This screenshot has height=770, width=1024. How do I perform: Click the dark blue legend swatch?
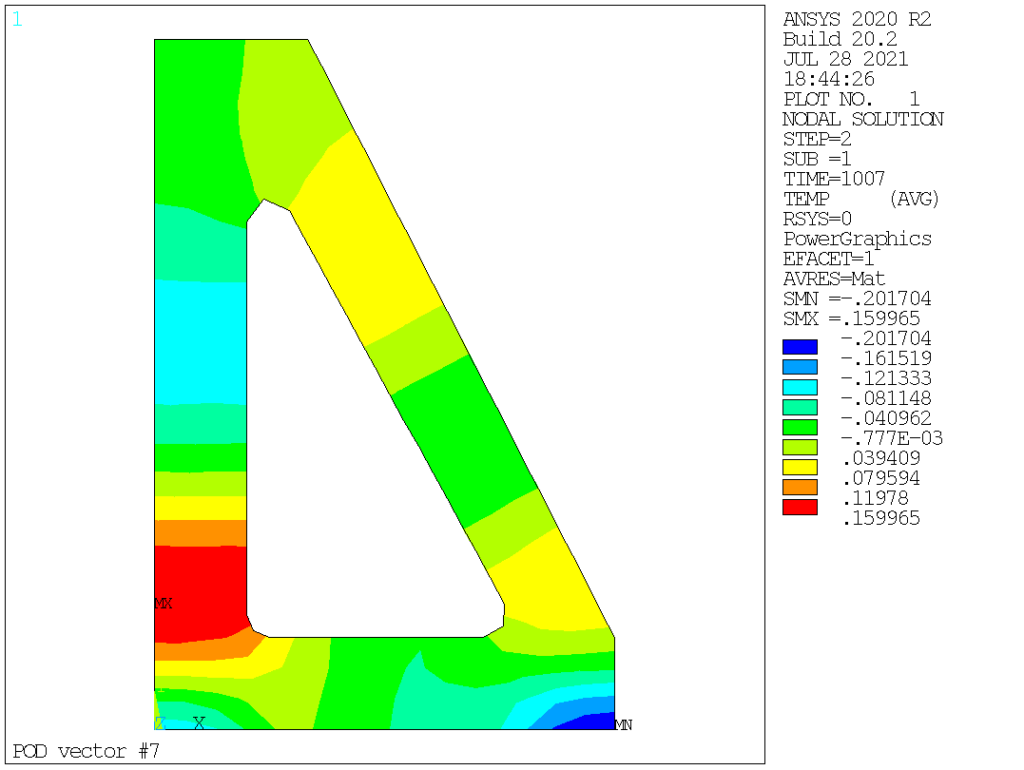(x=799, y=347)
